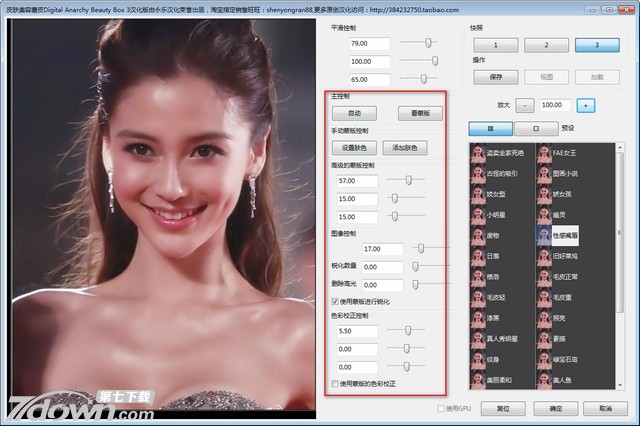Click the 真人秀明星 preset icon
This screenshot has width=640, height=426.
coord(478,337)
